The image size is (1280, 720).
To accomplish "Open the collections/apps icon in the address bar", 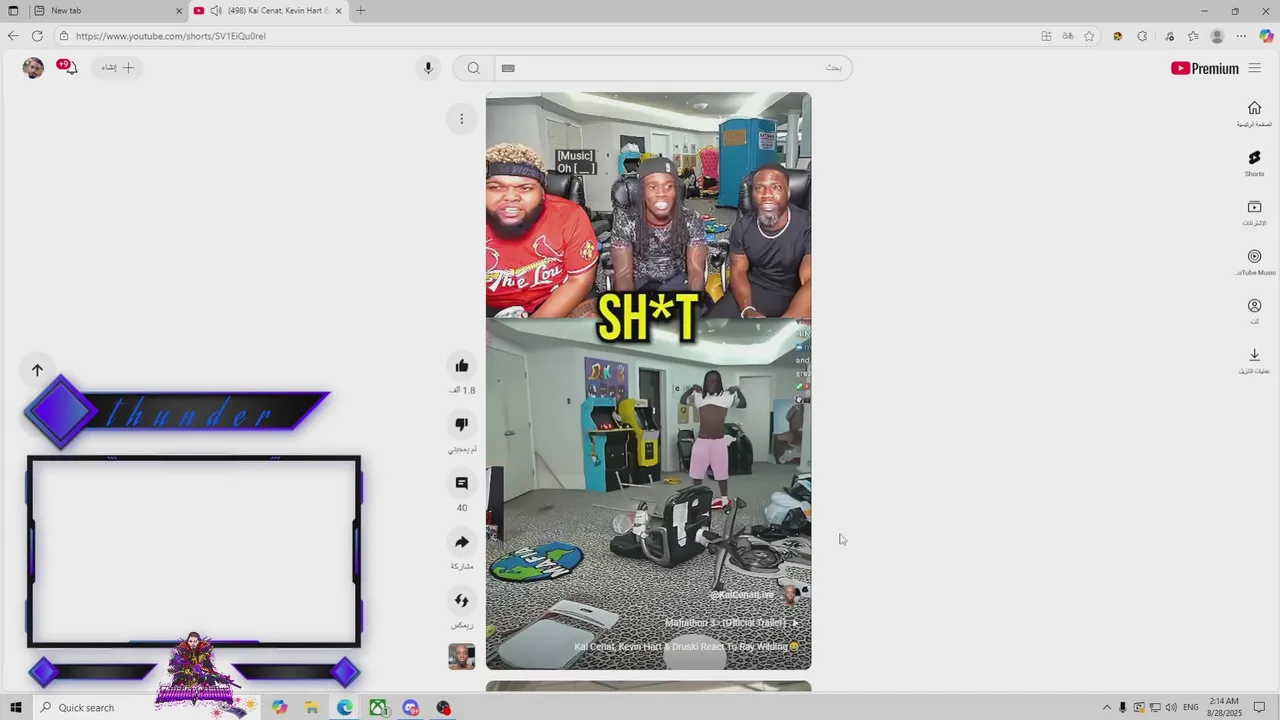I will point(1046,36).
